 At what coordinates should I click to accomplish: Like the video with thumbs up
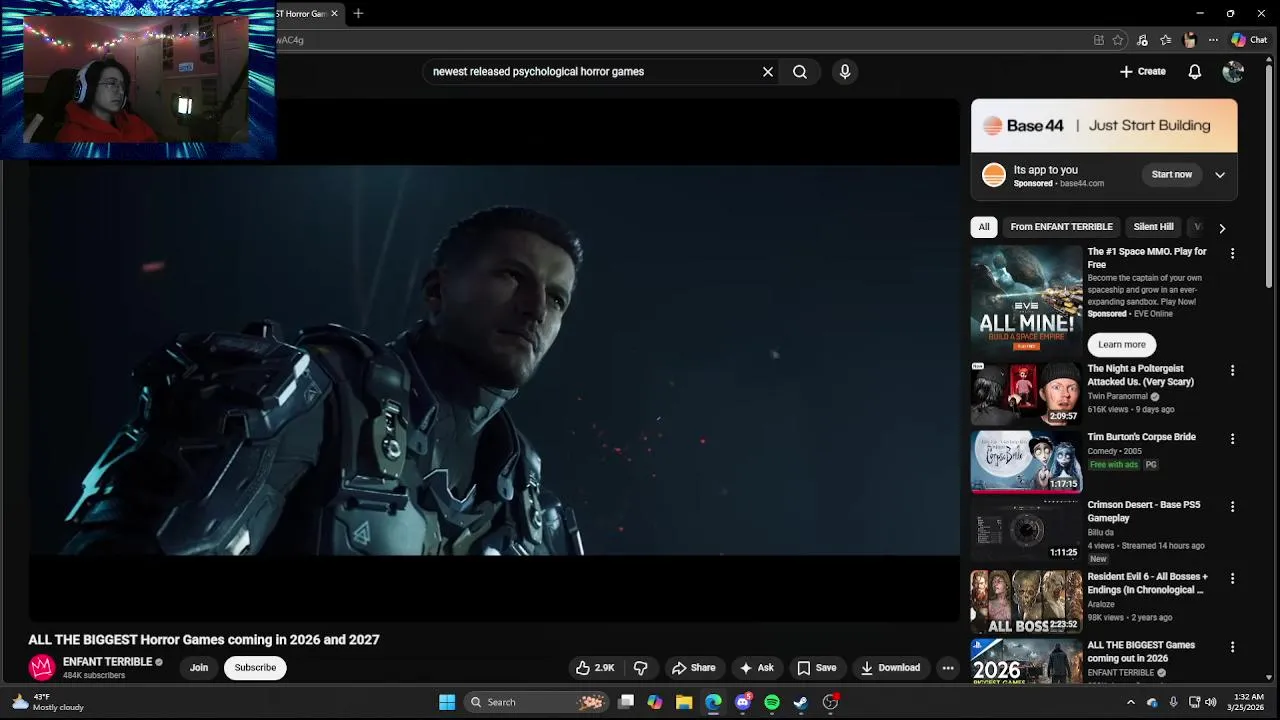[595, 668]
